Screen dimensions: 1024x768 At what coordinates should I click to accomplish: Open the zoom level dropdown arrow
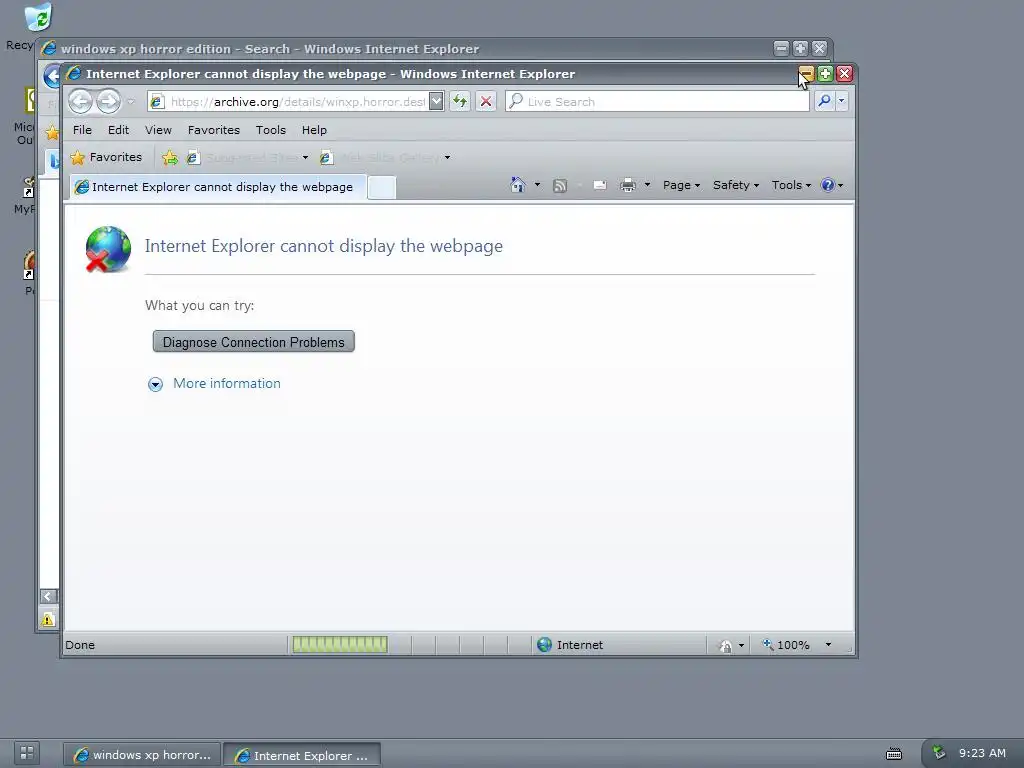(828, 645)
